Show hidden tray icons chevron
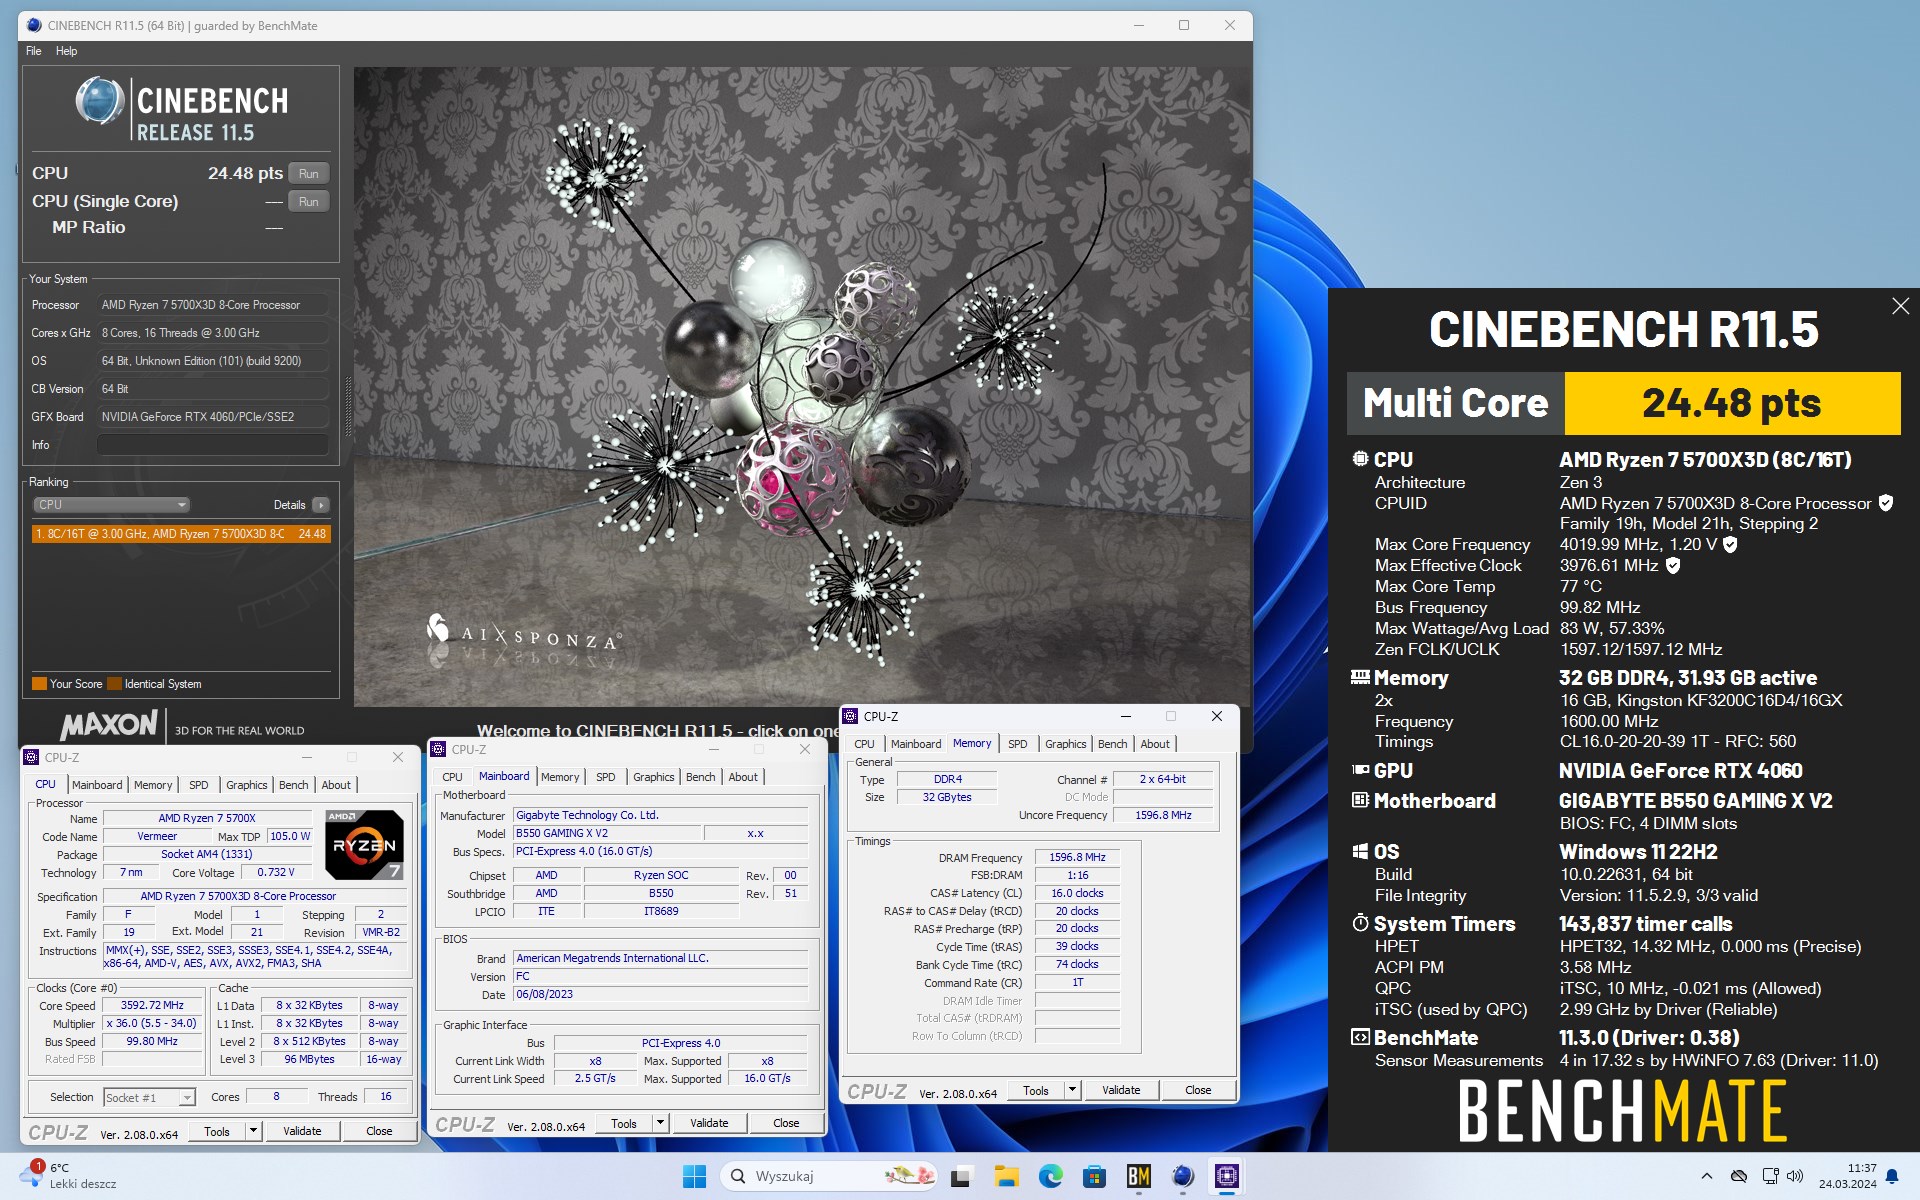Screen dimensions: 1920x1200 (1706, 1176)
